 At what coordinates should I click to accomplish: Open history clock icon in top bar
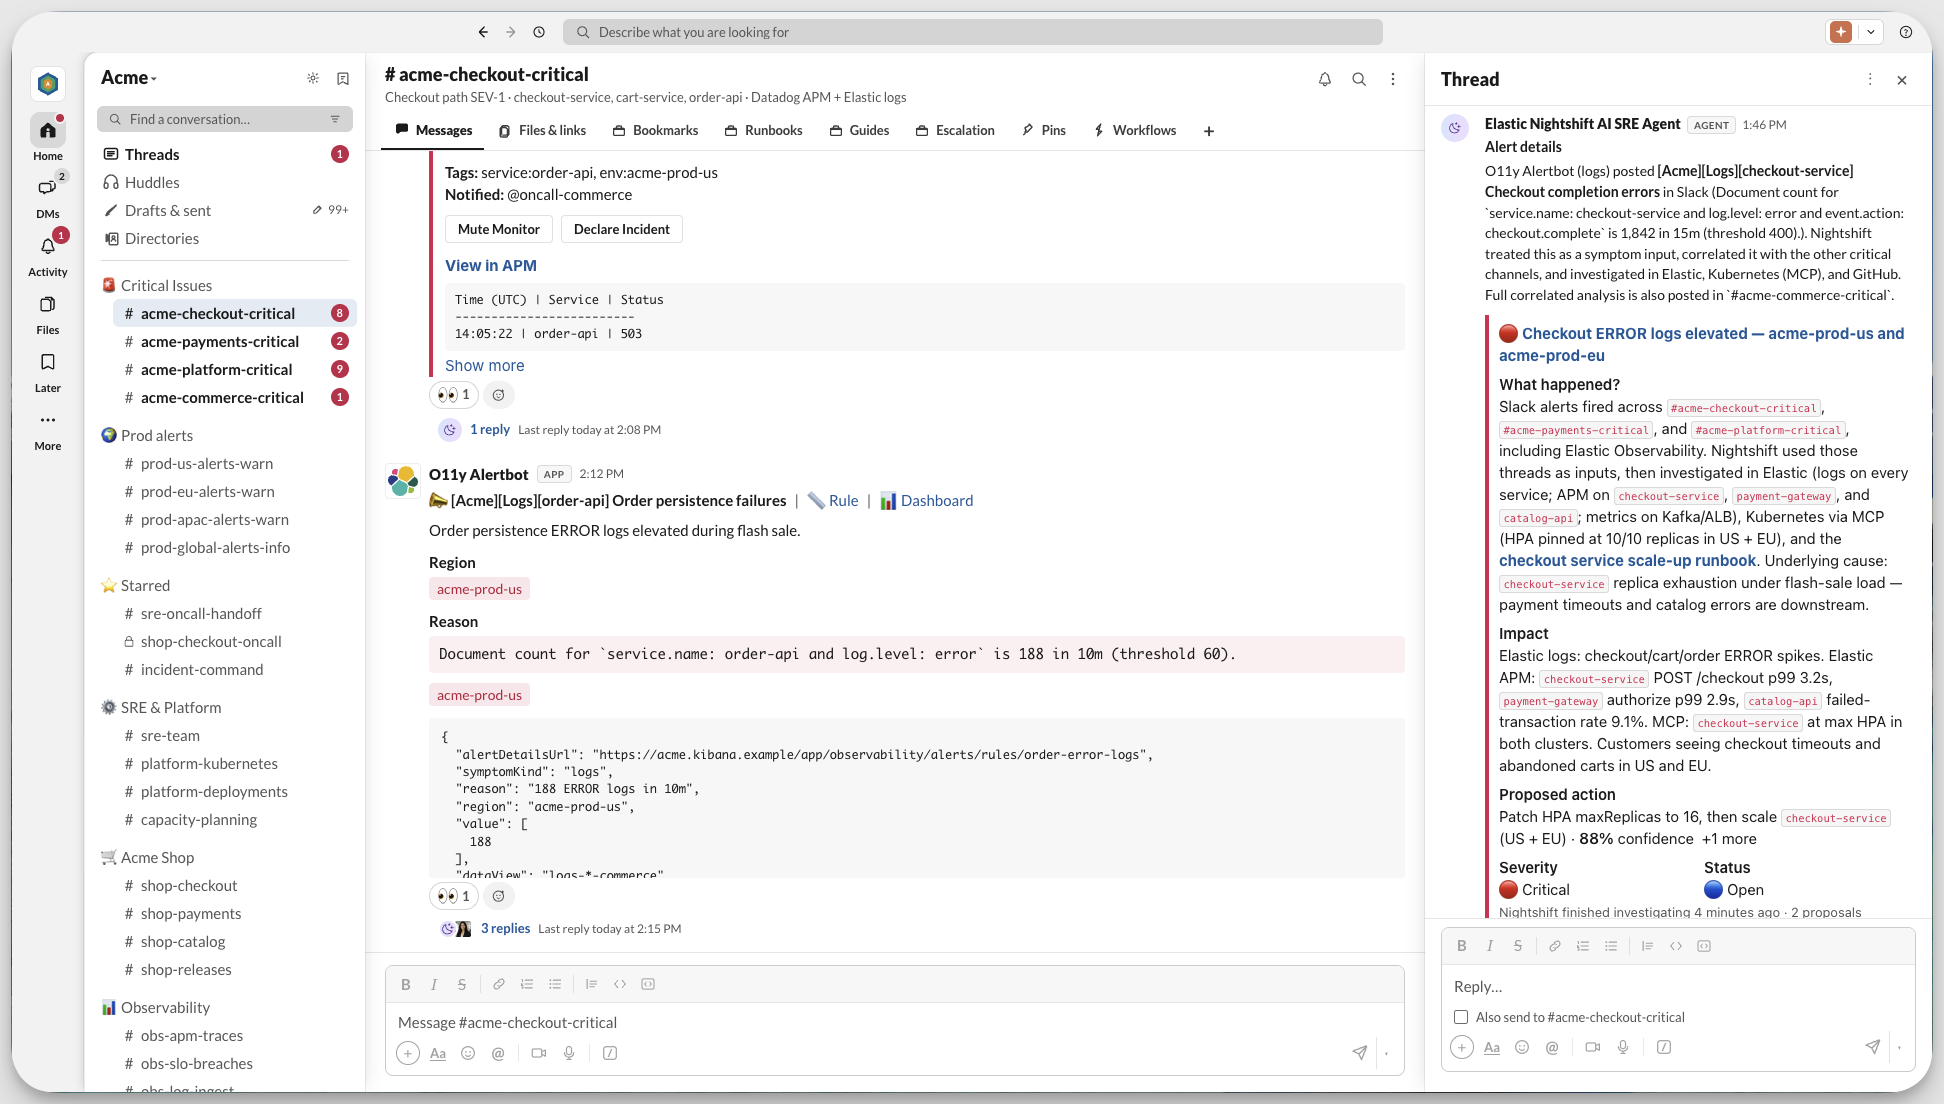(x=539, y=32)
